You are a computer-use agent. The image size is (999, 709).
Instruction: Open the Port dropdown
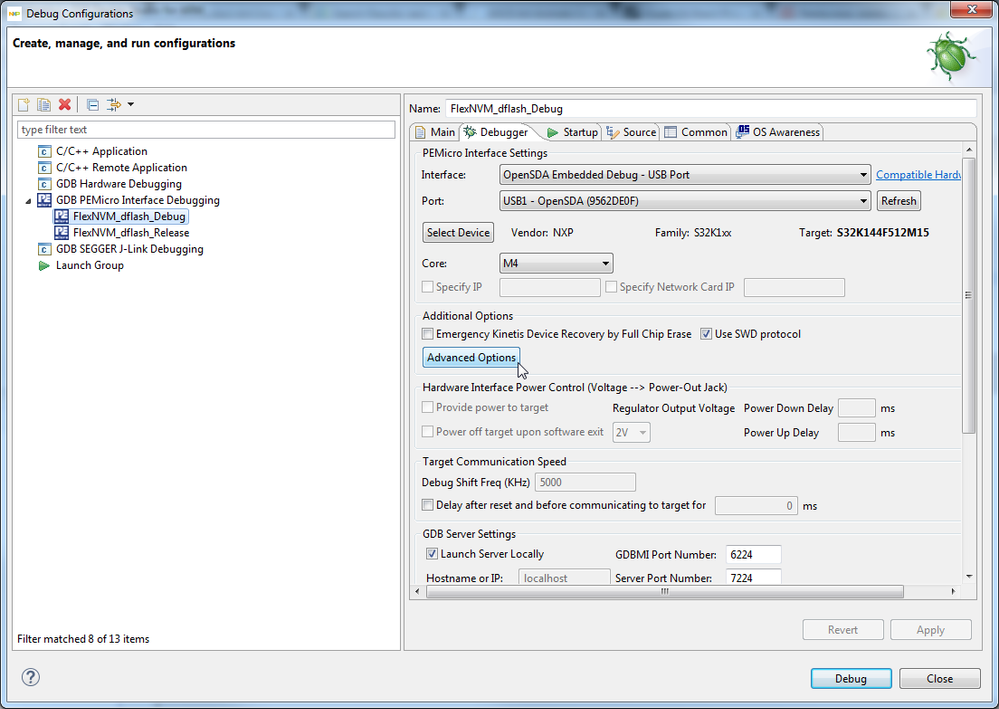coord(685,201)
